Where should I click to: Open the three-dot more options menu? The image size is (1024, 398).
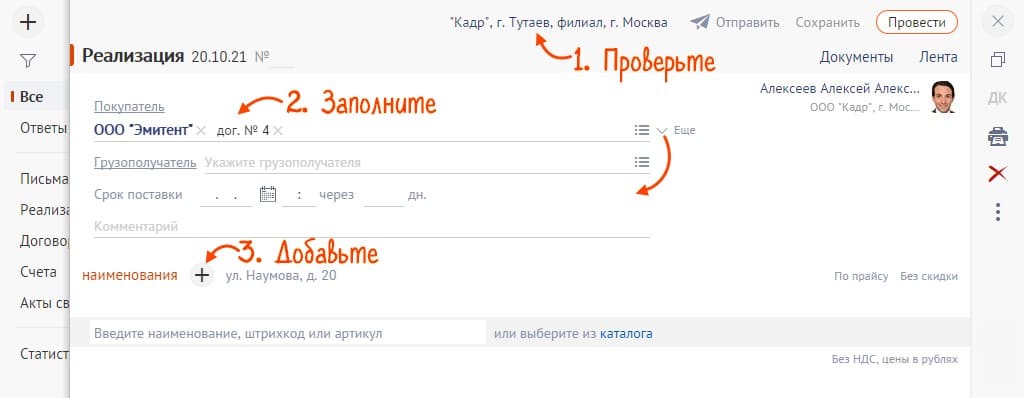point(997,212)
